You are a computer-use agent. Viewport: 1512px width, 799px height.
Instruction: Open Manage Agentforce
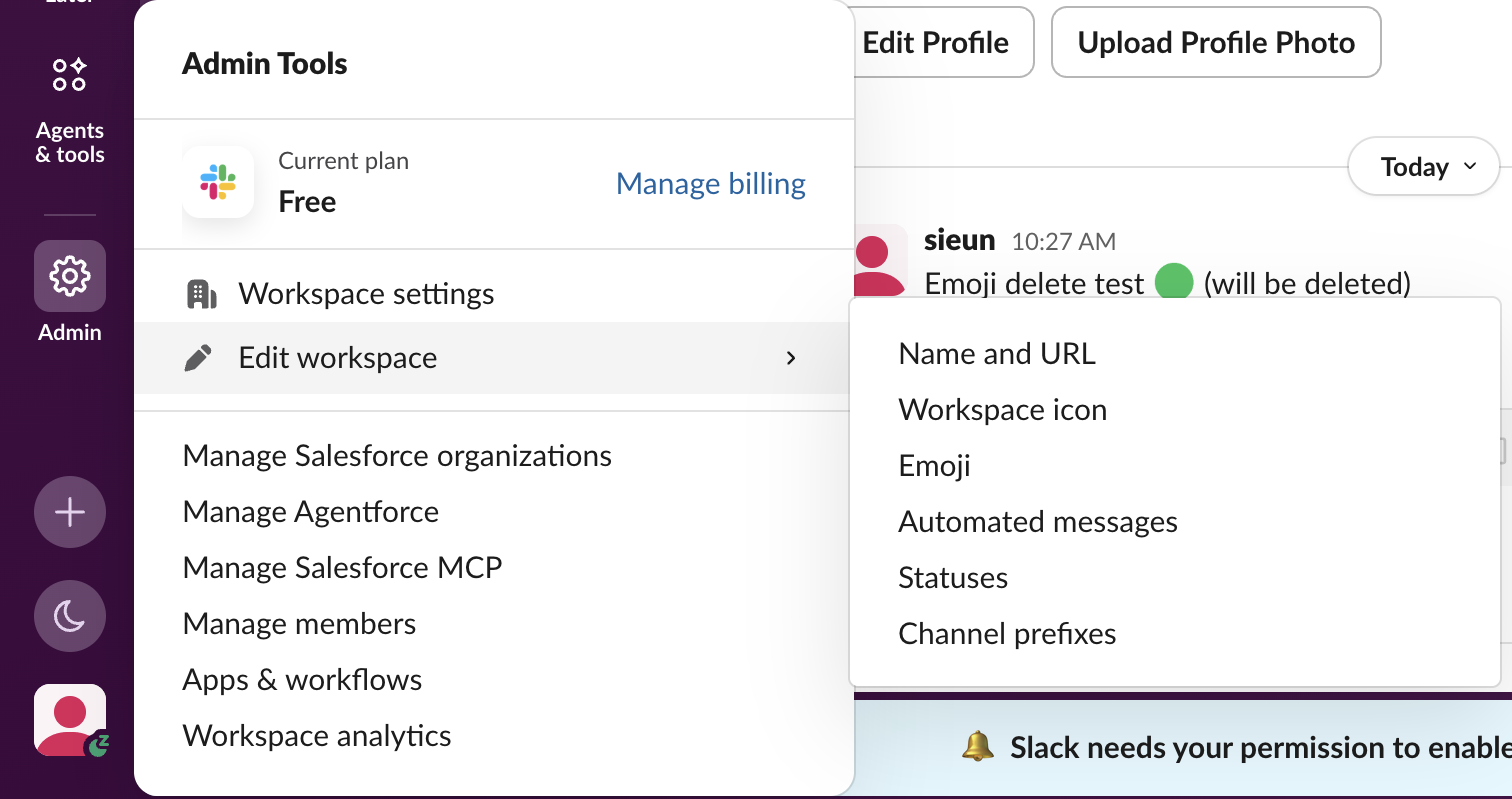click(x=494, y=512)
